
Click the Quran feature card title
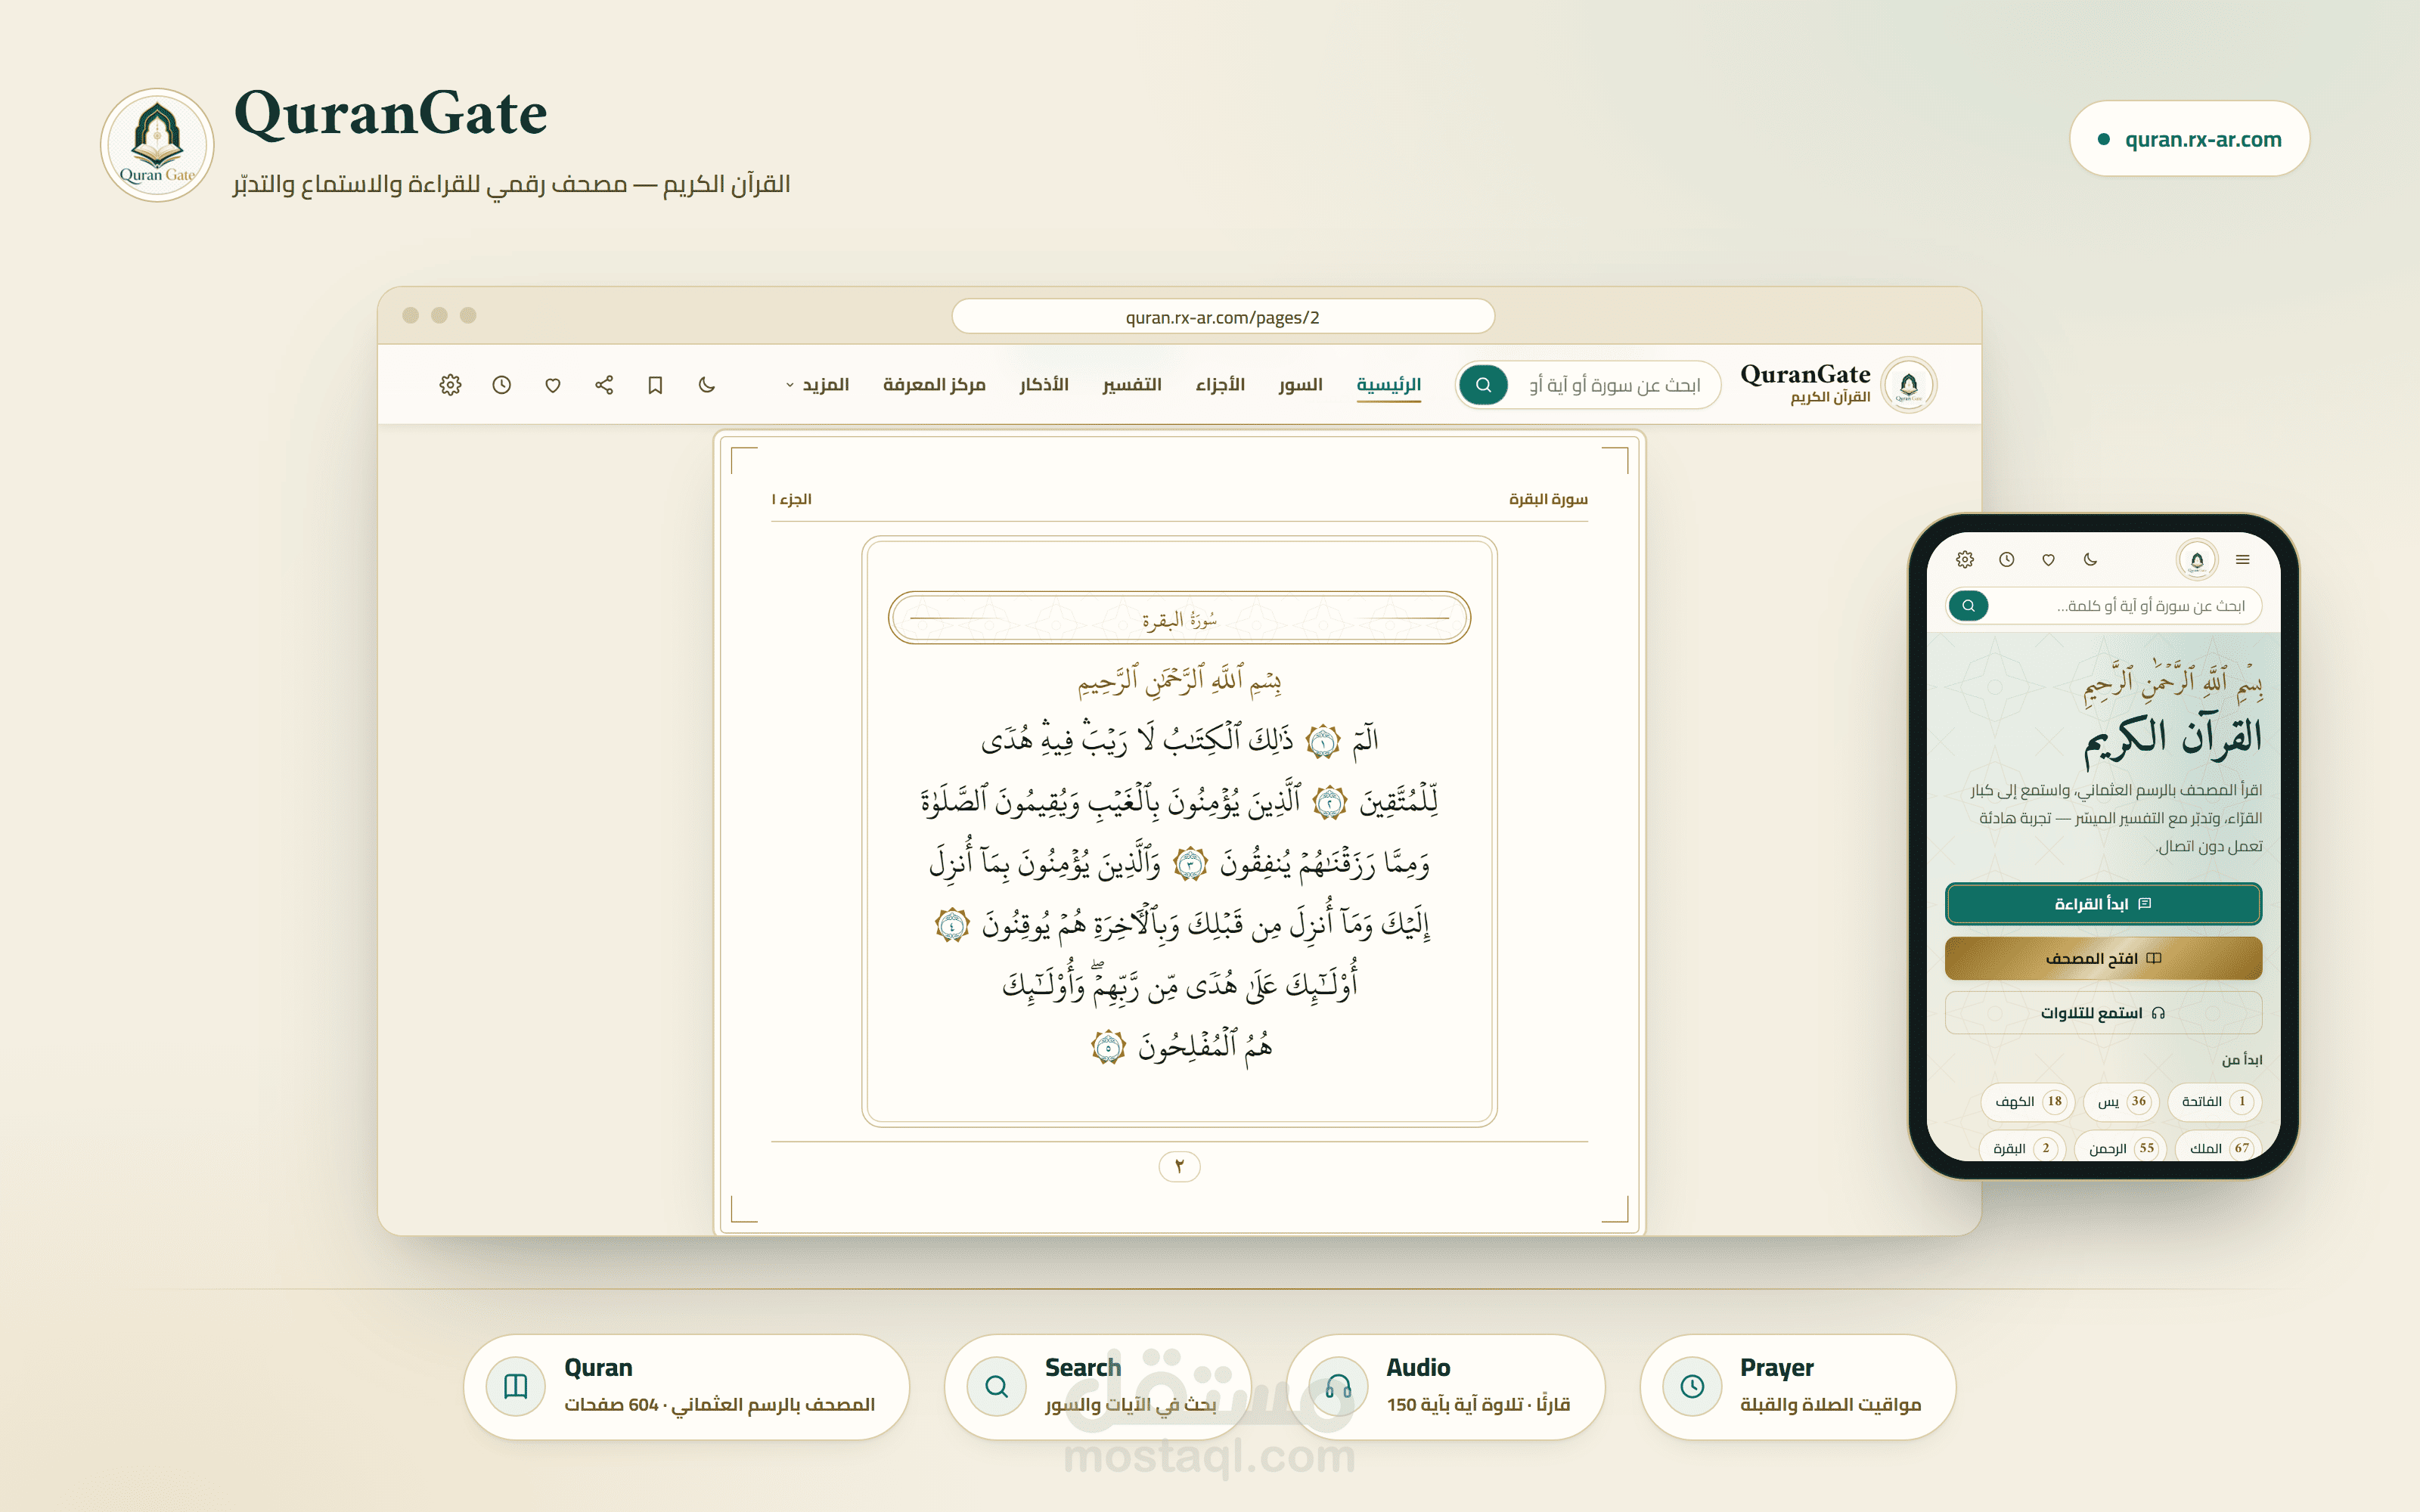(x=598, y=1367)
